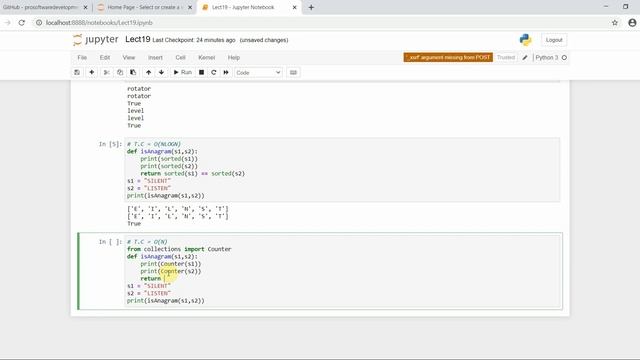Click the Python 3 kernel idle indicator circle
This screenshot has width=640, height=360.
[x=564, y=58]
